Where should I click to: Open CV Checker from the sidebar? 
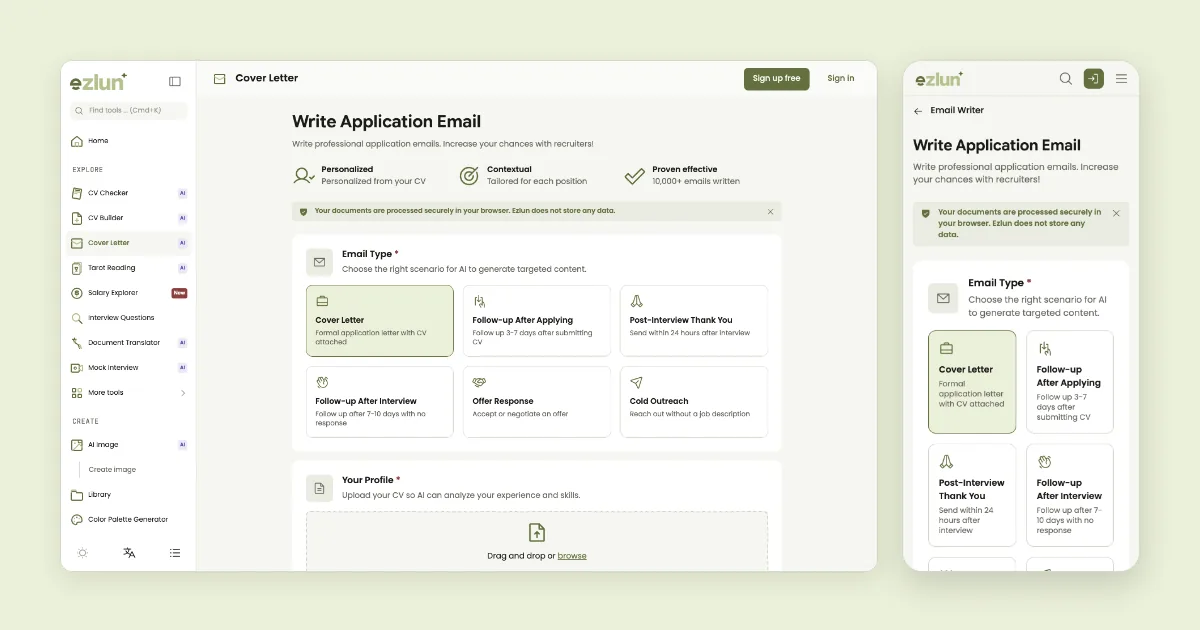click(x=129, y=193)
